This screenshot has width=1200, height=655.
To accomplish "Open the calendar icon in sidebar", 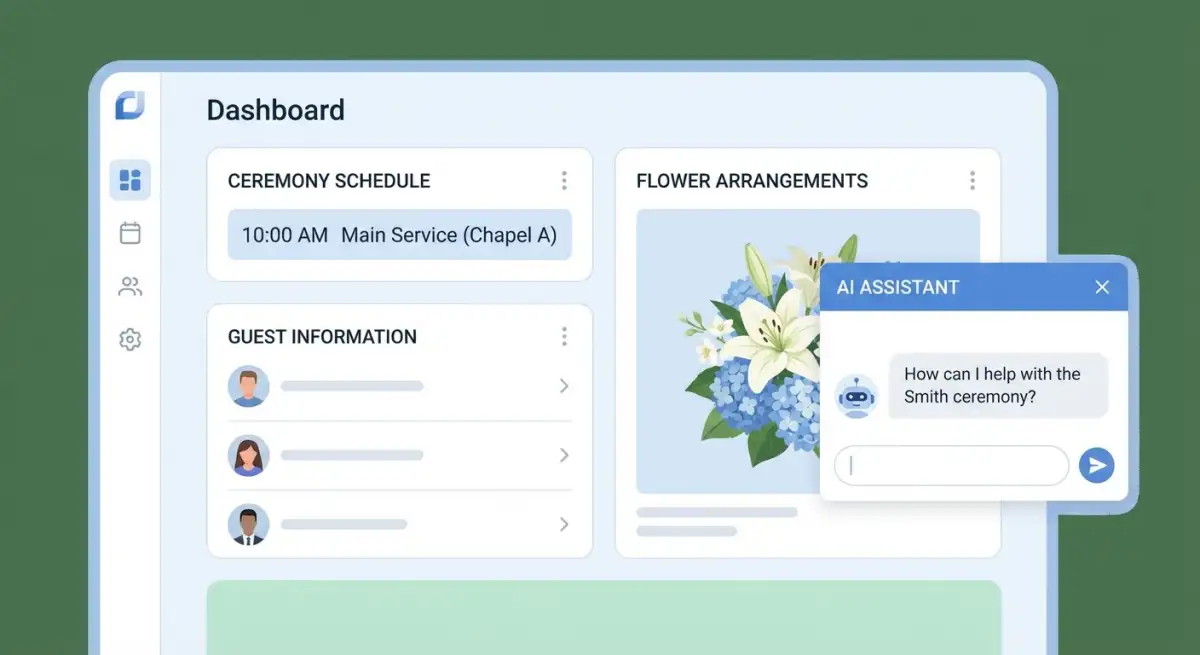I will pyautogui.click(x=130, y=233).
